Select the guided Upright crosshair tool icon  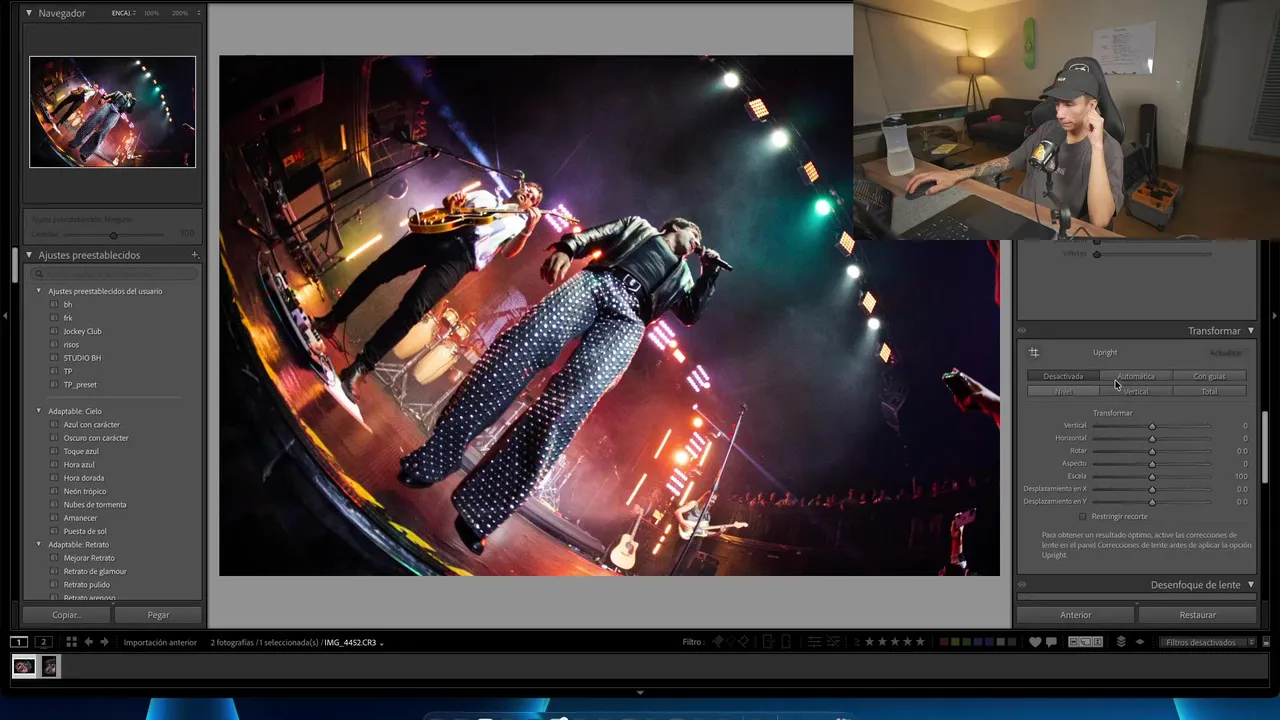pyautogui.click(x=1034, y=352)
